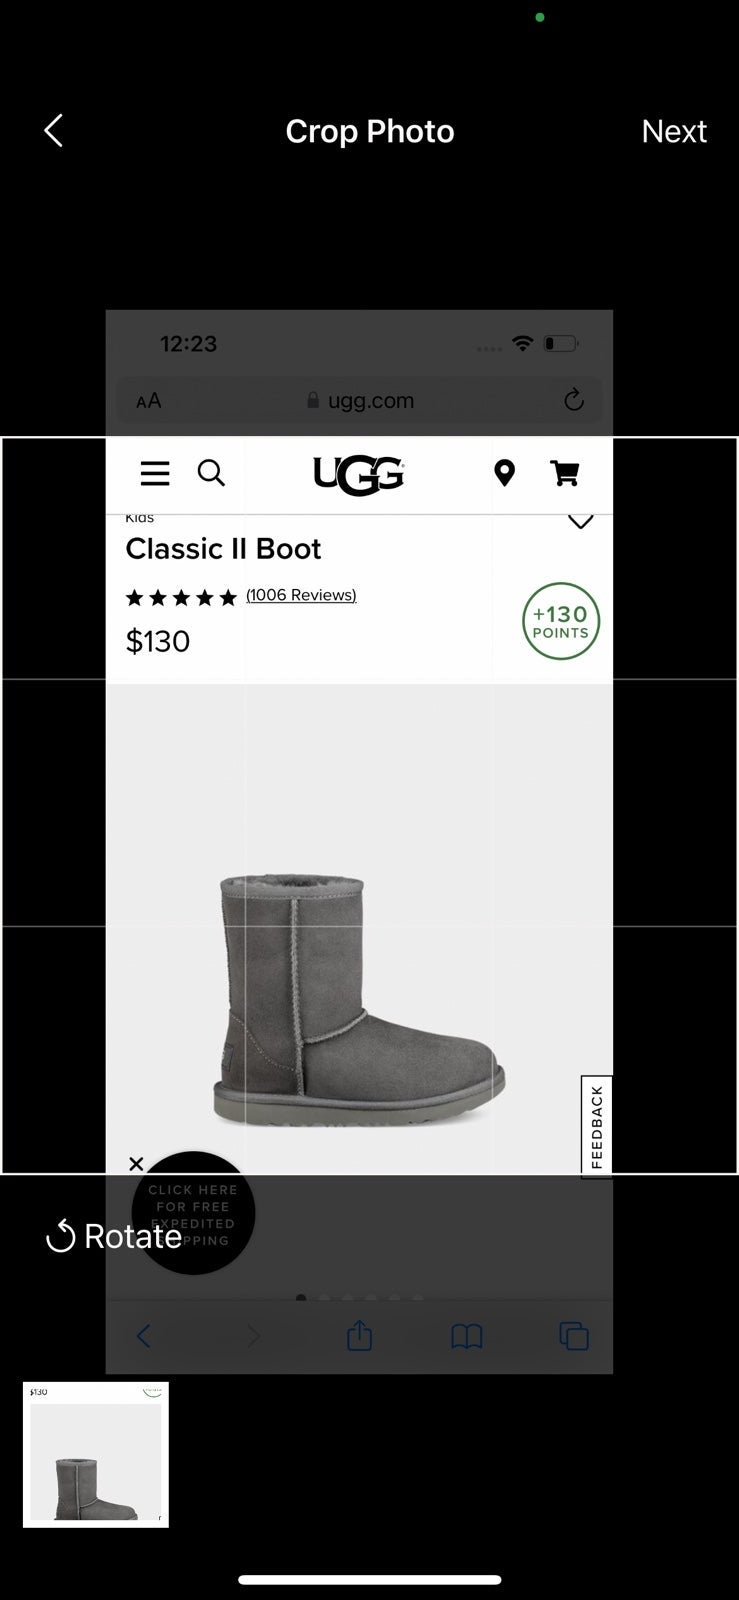Open the UGG hamburger menu

[x=155, y=473]
